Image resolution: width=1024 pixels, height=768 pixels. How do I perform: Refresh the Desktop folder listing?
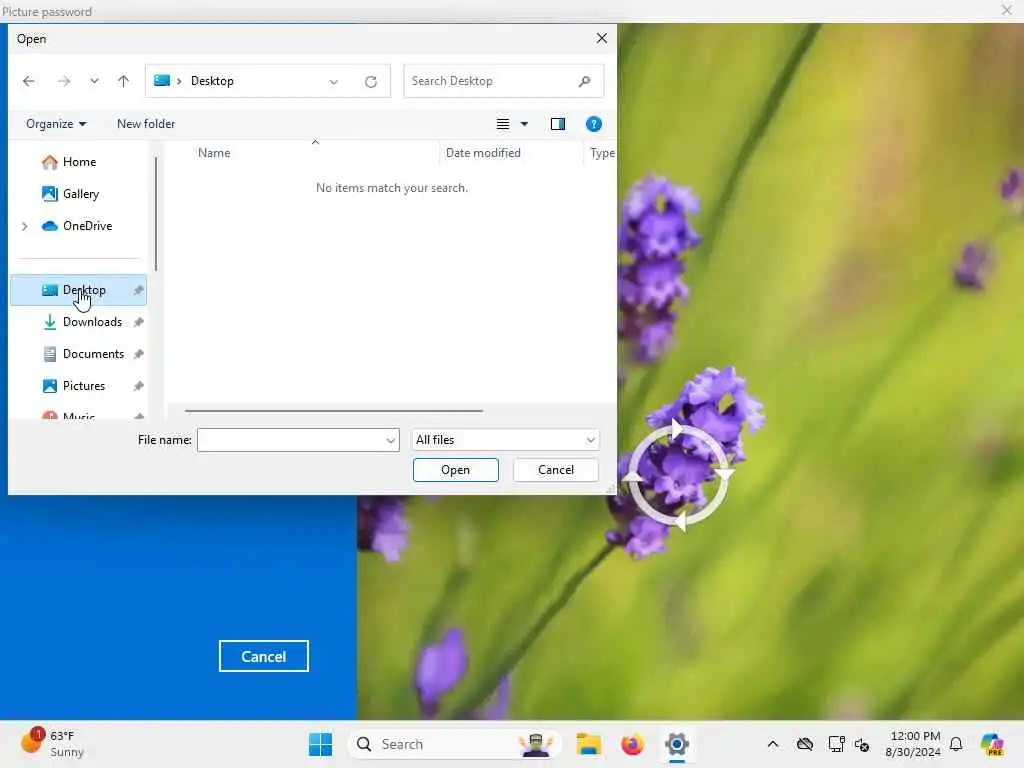[371, 82]
